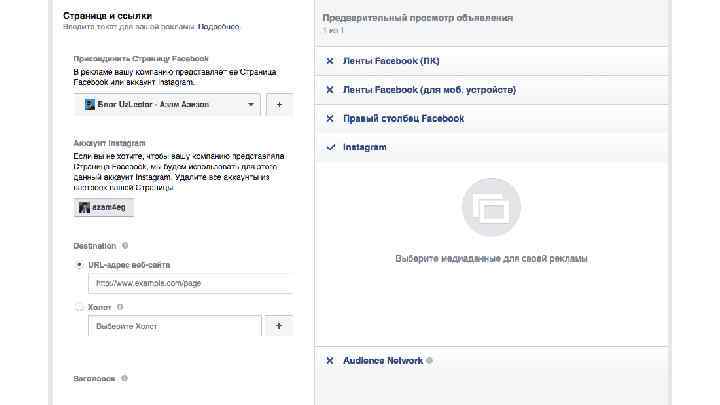This screenshot has height=405, width=720.
Task: Expand the Правый столбец Facebook preview section
Action: 403,119
